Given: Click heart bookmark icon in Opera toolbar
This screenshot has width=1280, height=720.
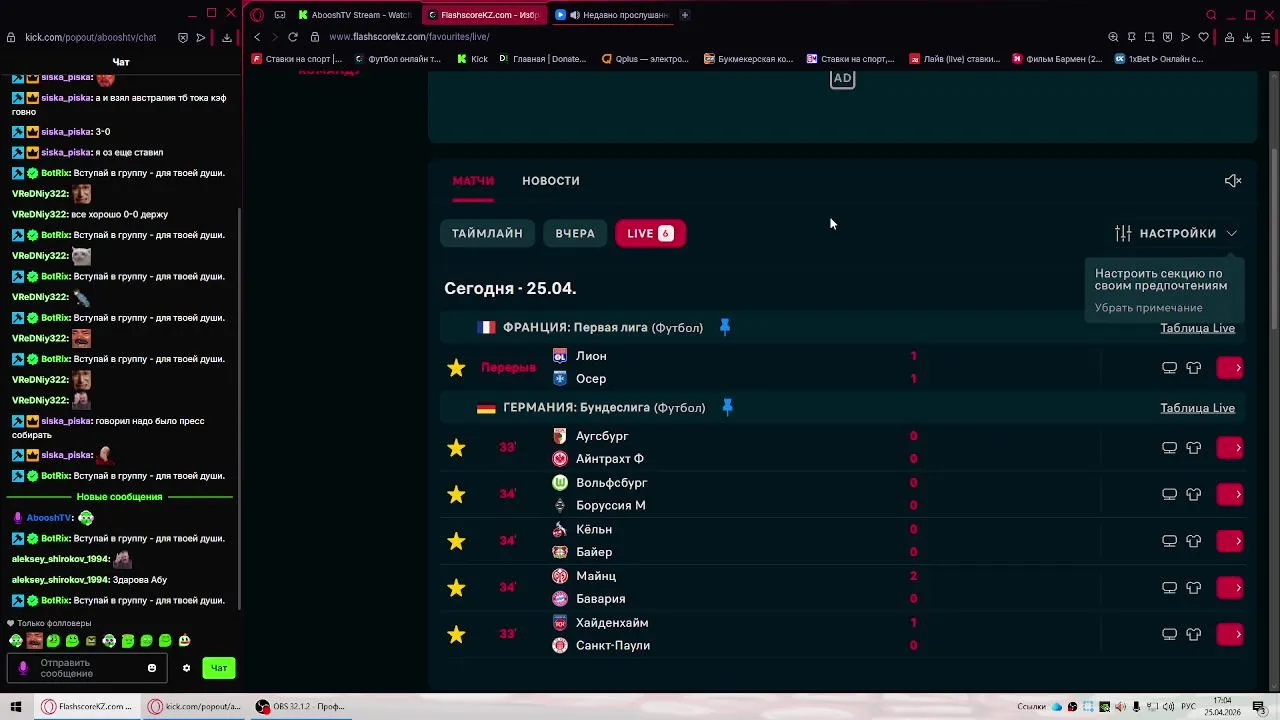Looking at the screenshot, I should coord(1203,37).
